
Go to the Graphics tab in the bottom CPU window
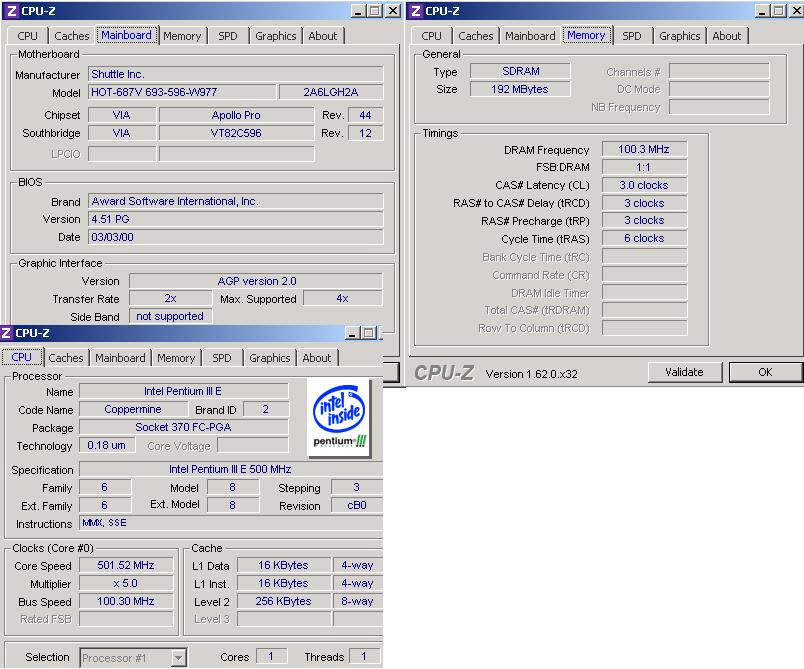pos(270,358)
